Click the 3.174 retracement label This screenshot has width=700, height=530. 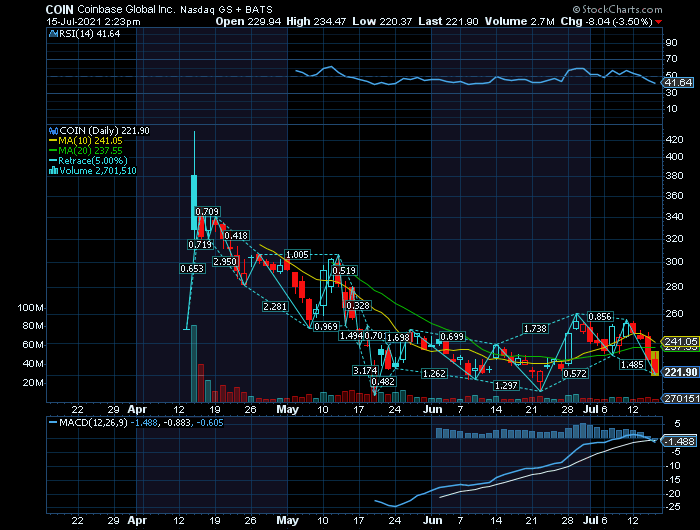click(x=365, y=370)
